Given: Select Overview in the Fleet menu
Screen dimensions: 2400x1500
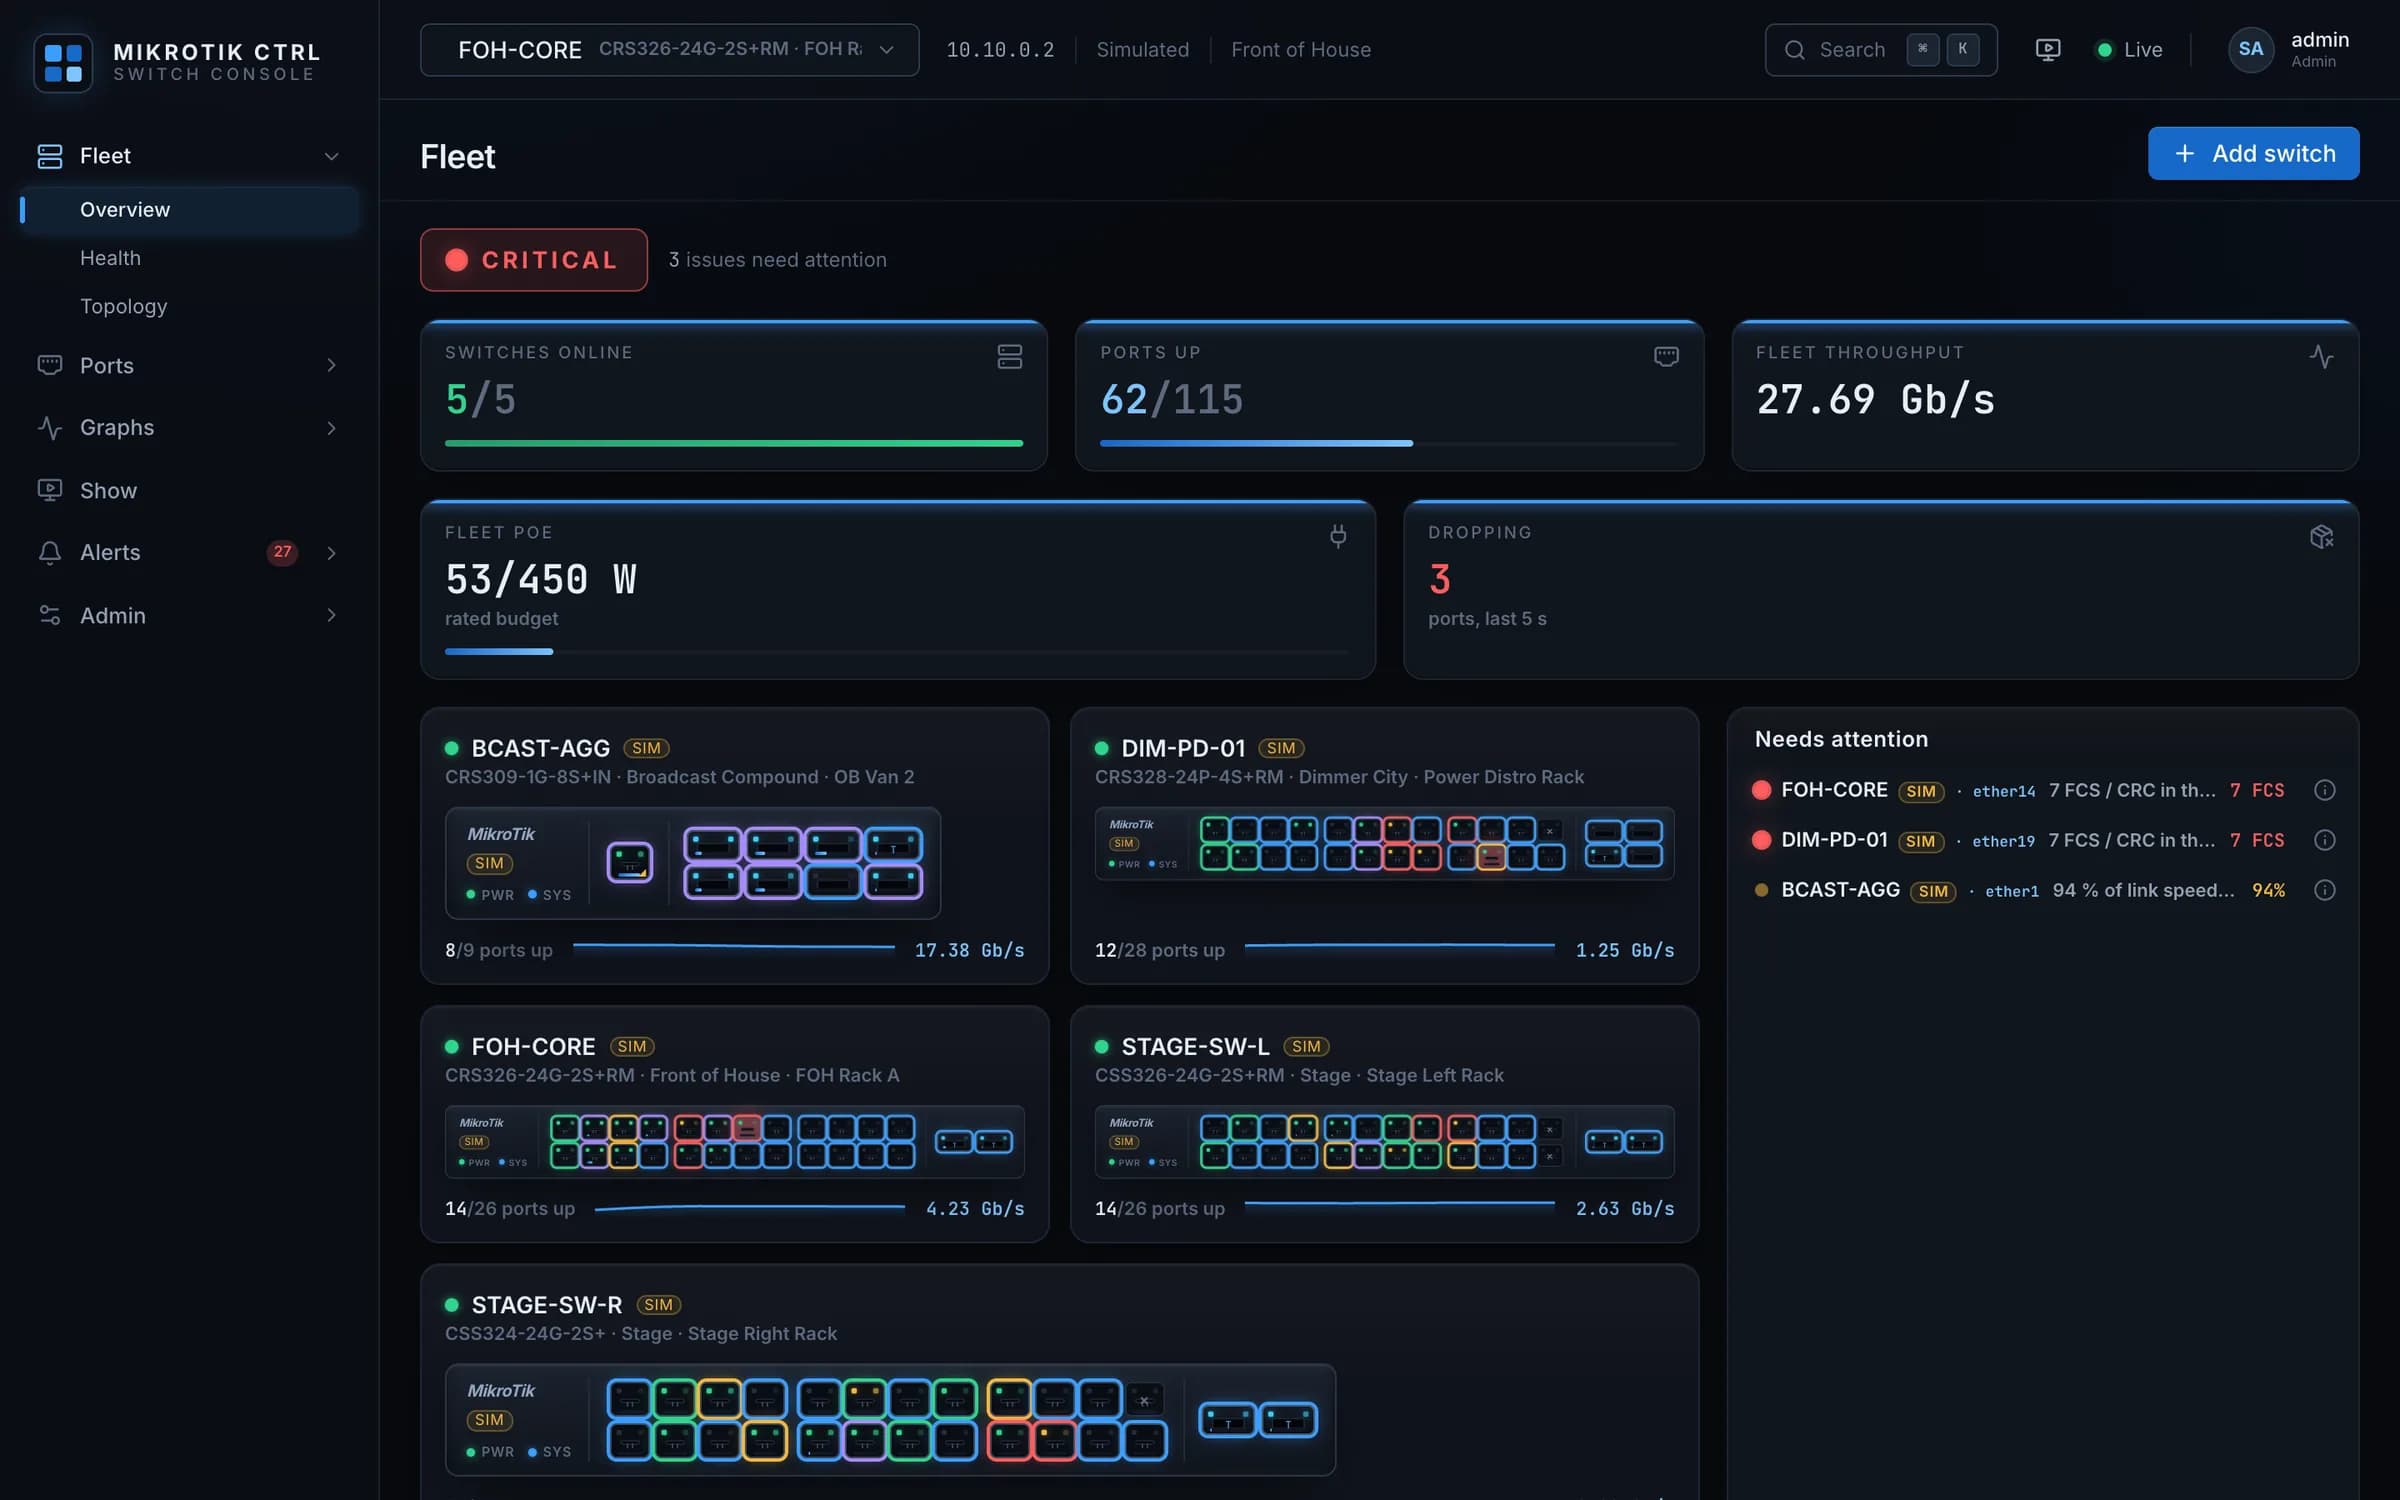Looking at the screenshot, I should click(189, 210).
